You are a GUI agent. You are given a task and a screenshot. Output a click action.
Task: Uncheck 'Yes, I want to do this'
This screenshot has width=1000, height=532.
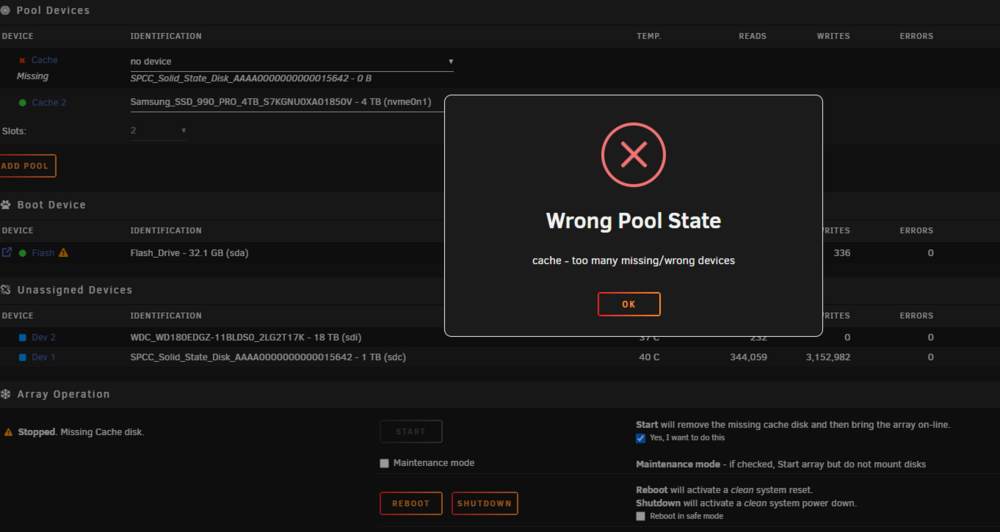tap(640, 438)
